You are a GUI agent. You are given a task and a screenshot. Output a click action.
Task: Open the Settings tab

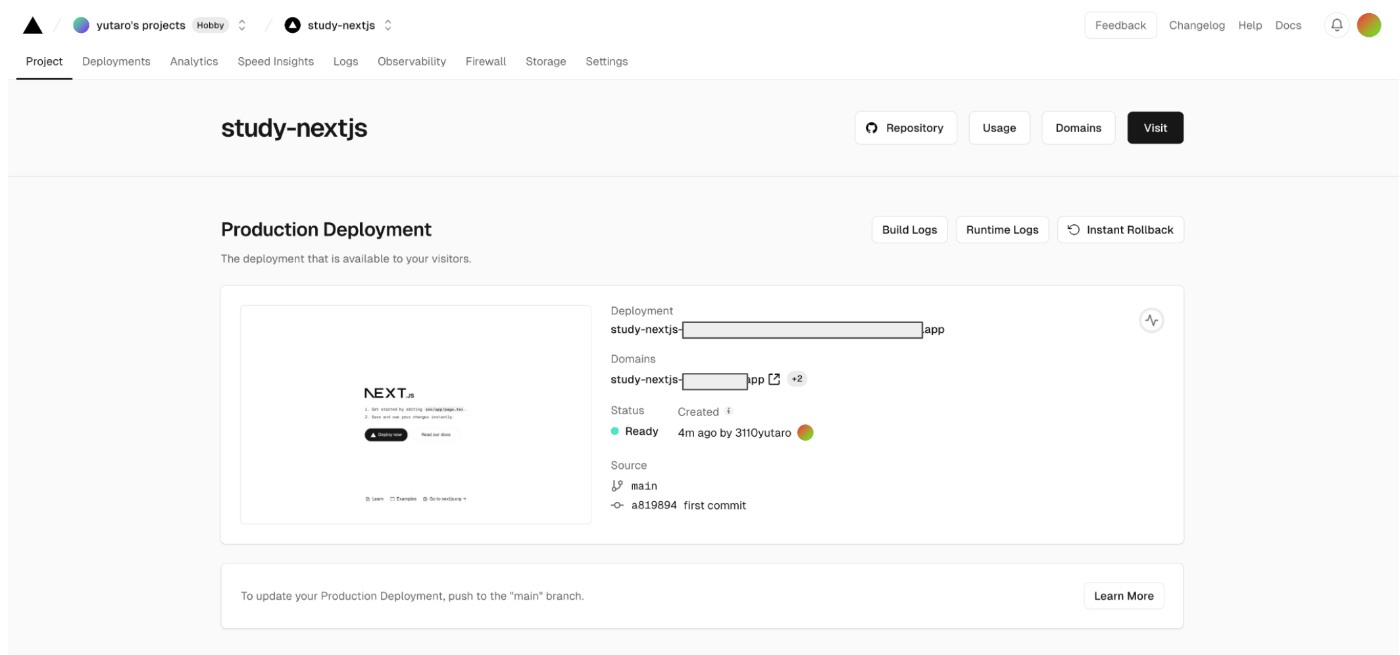[x=607, y=61]
